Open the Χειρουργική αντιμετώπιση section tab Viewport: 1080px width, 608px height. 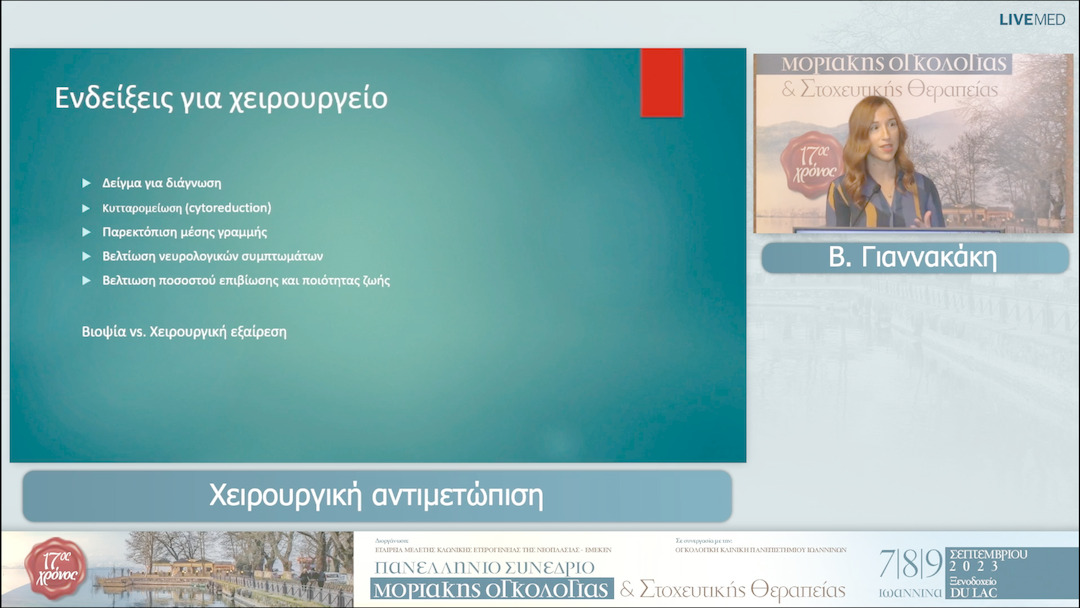click(x=375, y=492)
